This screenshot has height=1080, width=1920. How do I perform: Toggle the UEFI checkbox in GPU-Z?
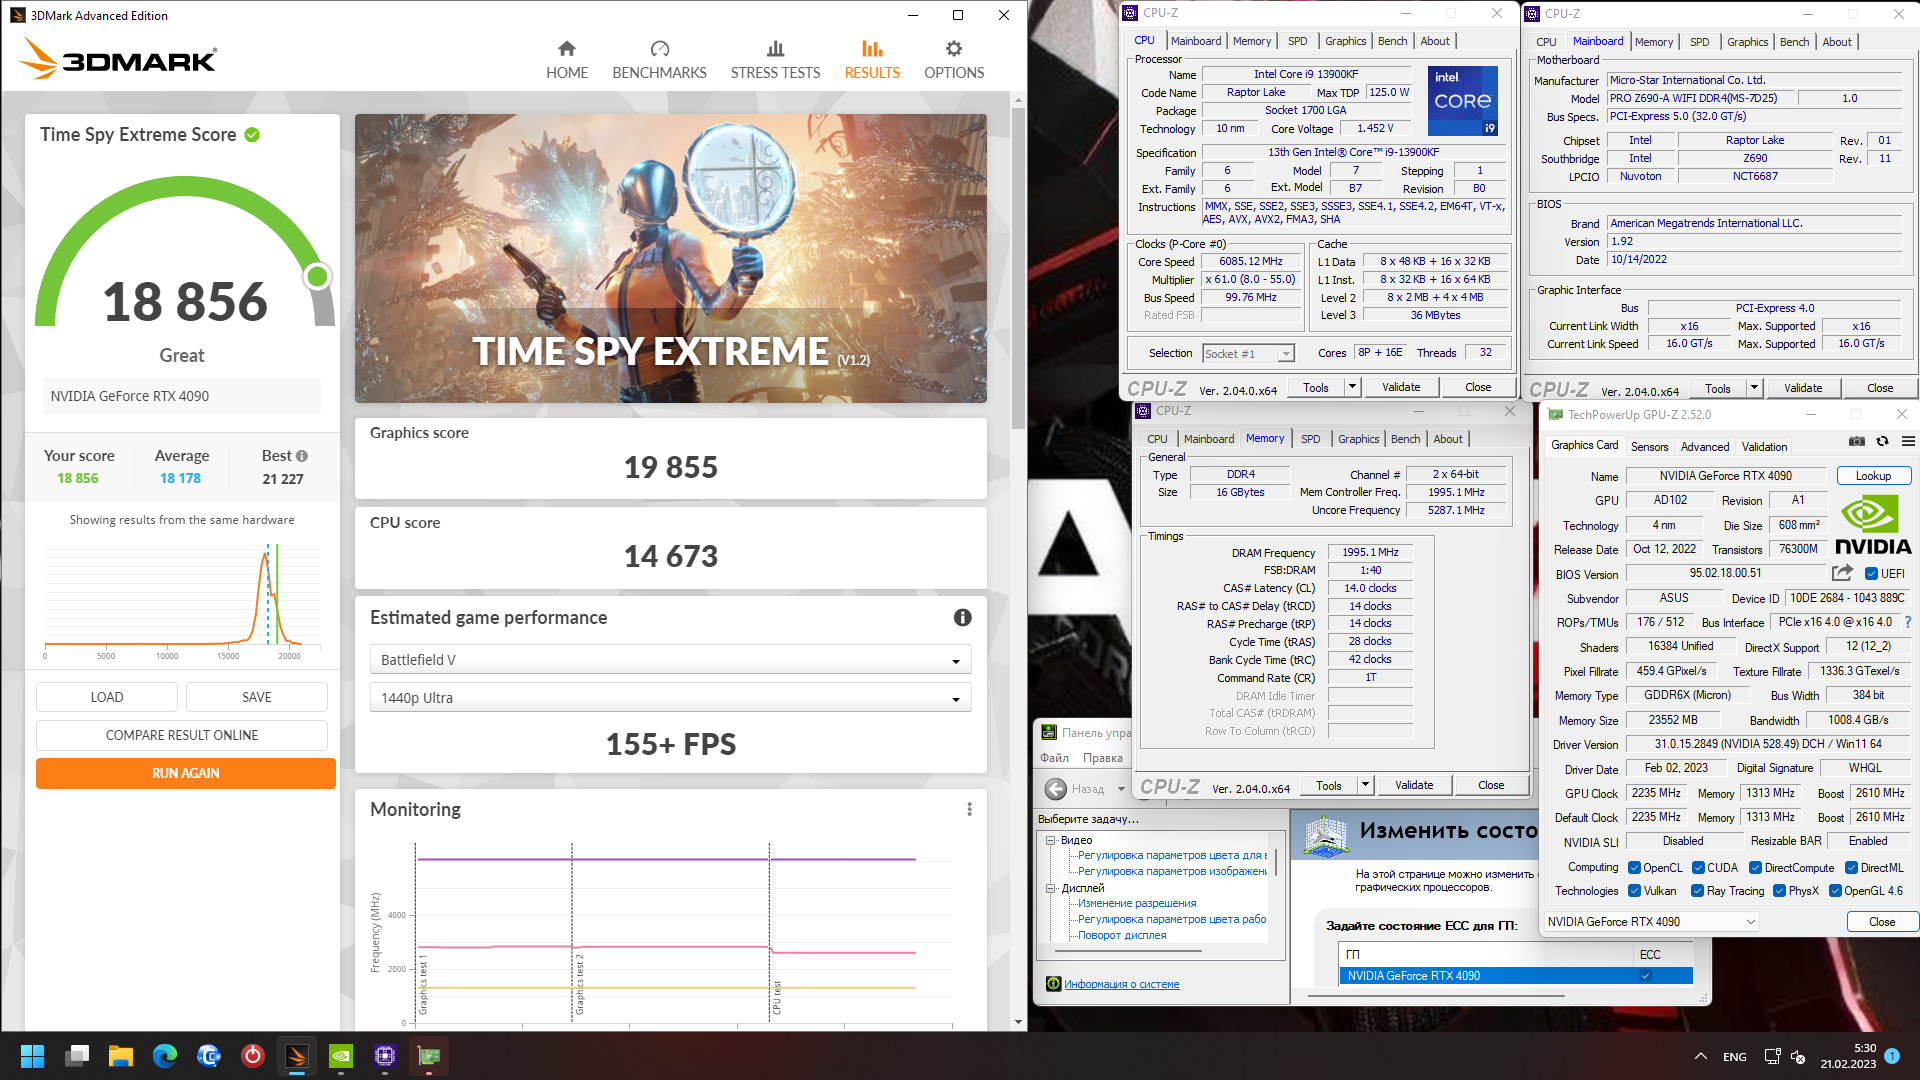(x=1871, y=574)
